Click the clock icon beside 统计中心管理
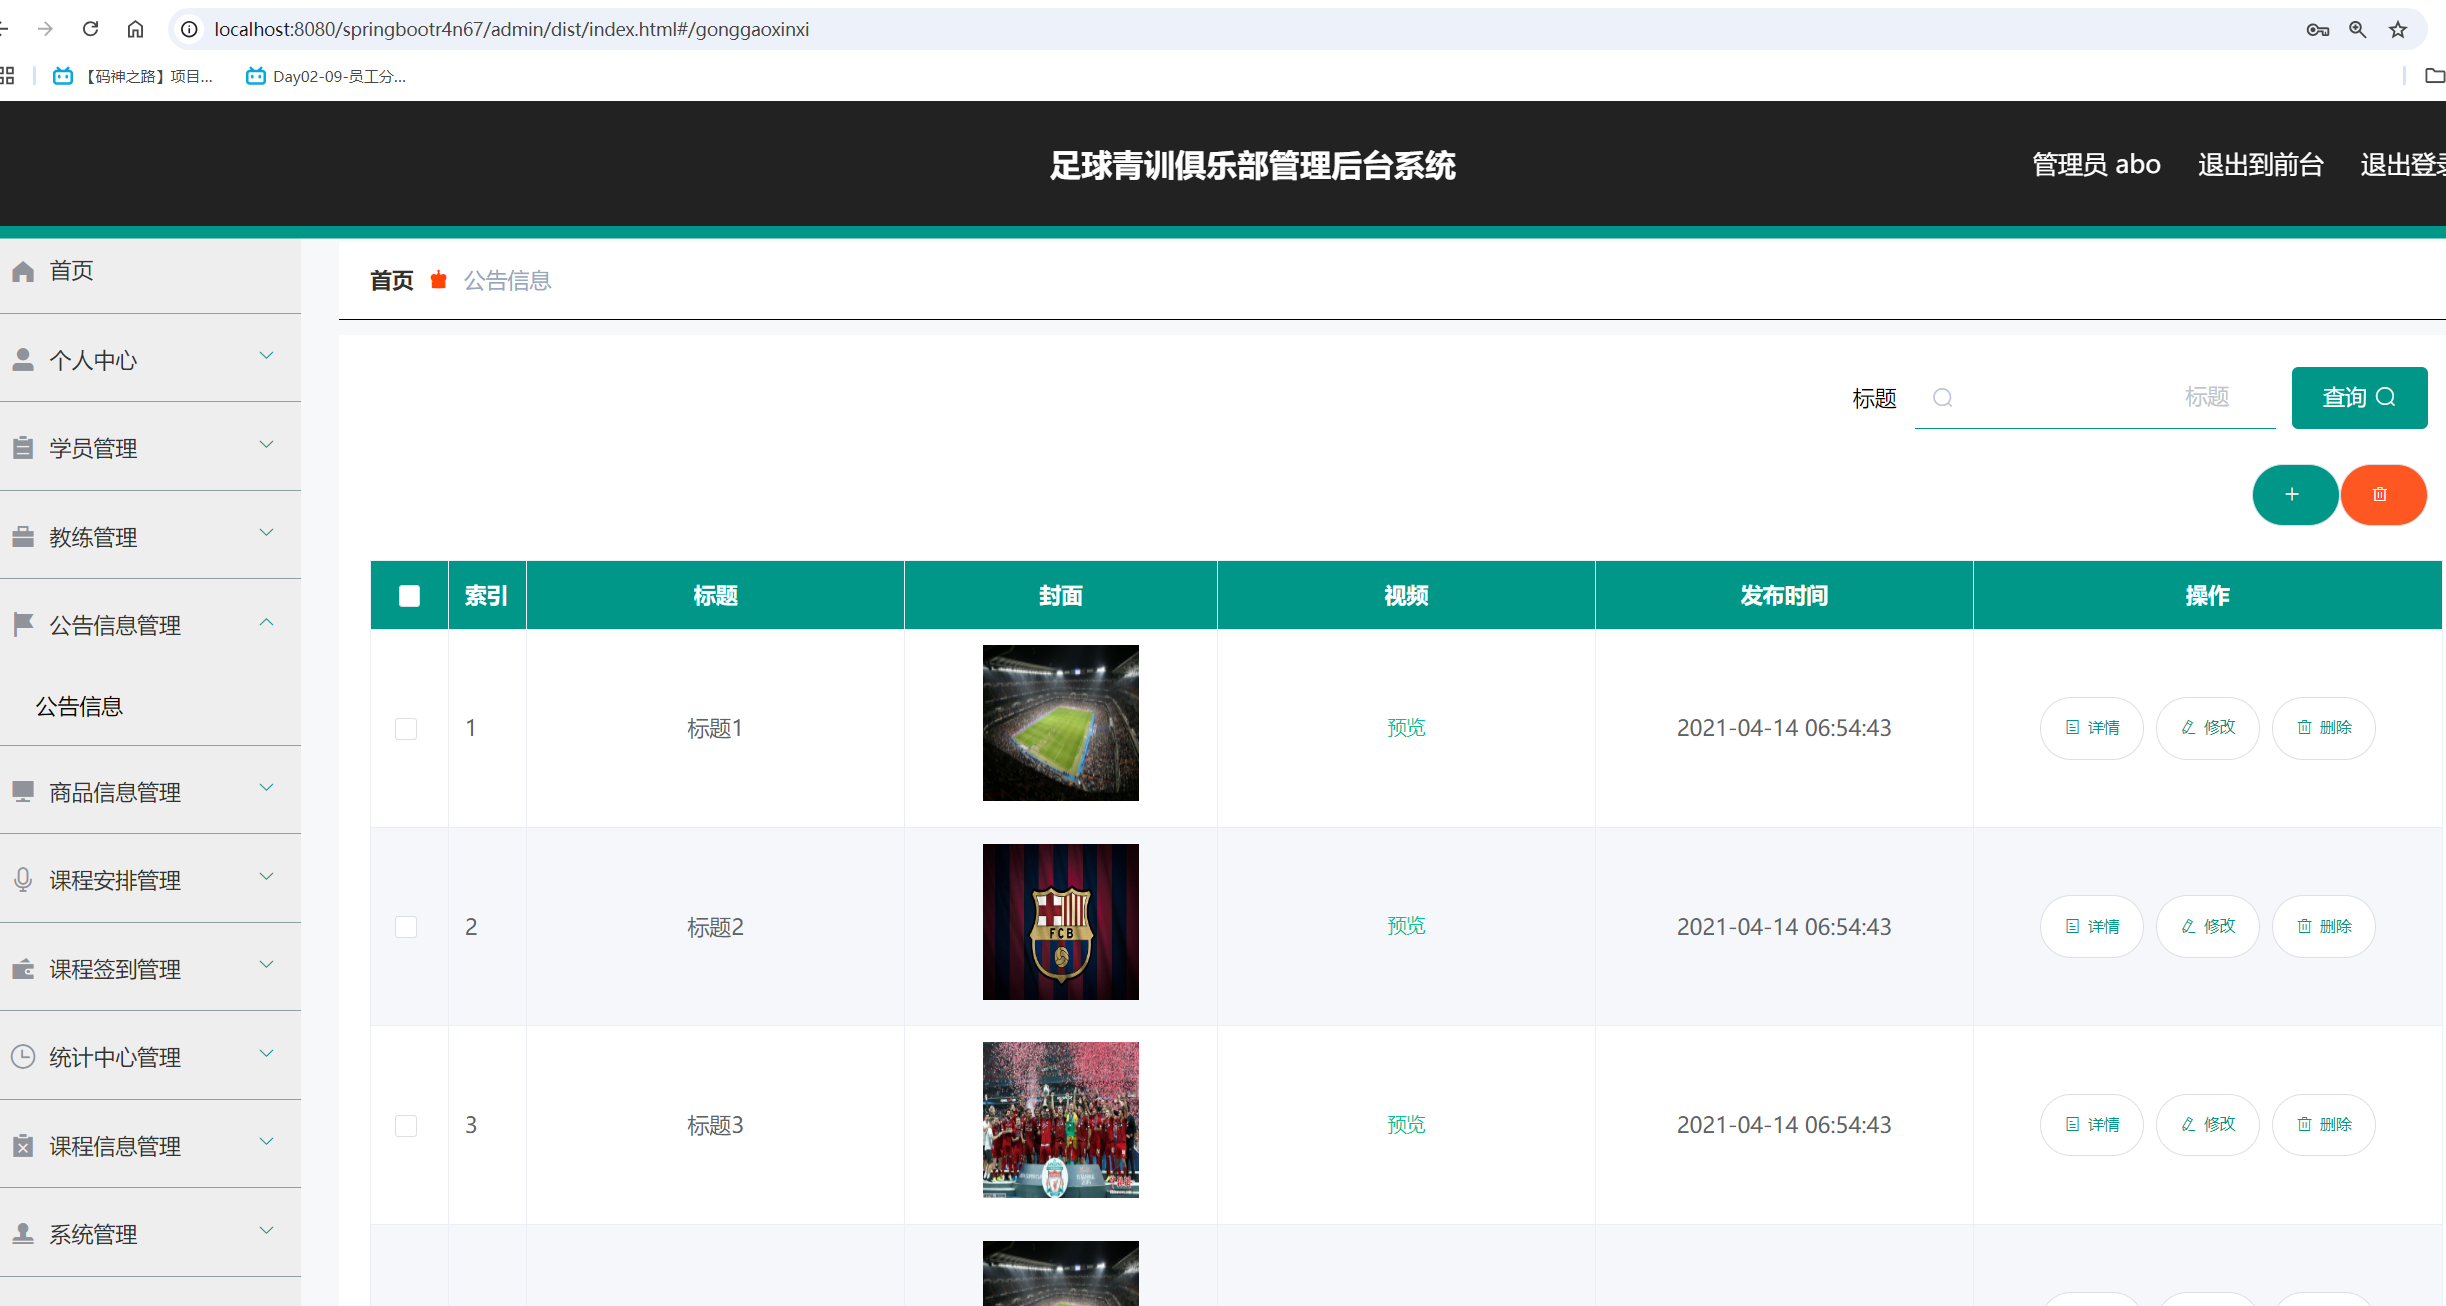The width and height of the screenshot is (2446, 1306). (x=22, y=1056)
